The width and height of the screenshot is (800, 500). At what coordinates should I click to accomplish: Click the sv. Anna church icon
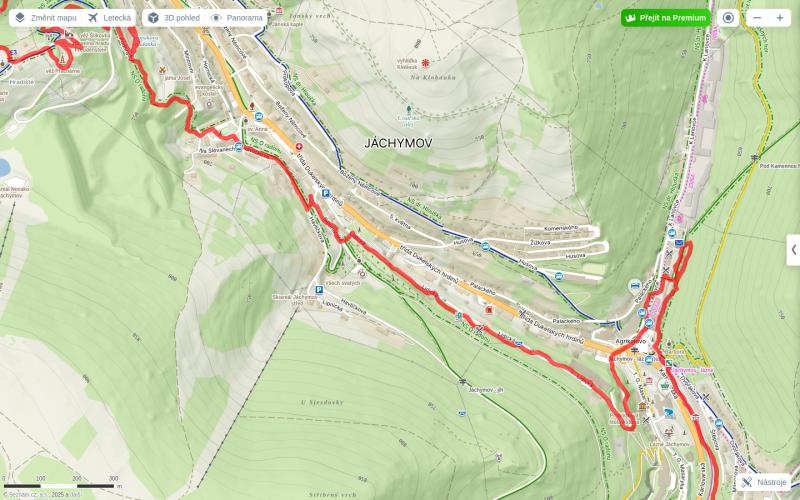[x=245, y=120]
